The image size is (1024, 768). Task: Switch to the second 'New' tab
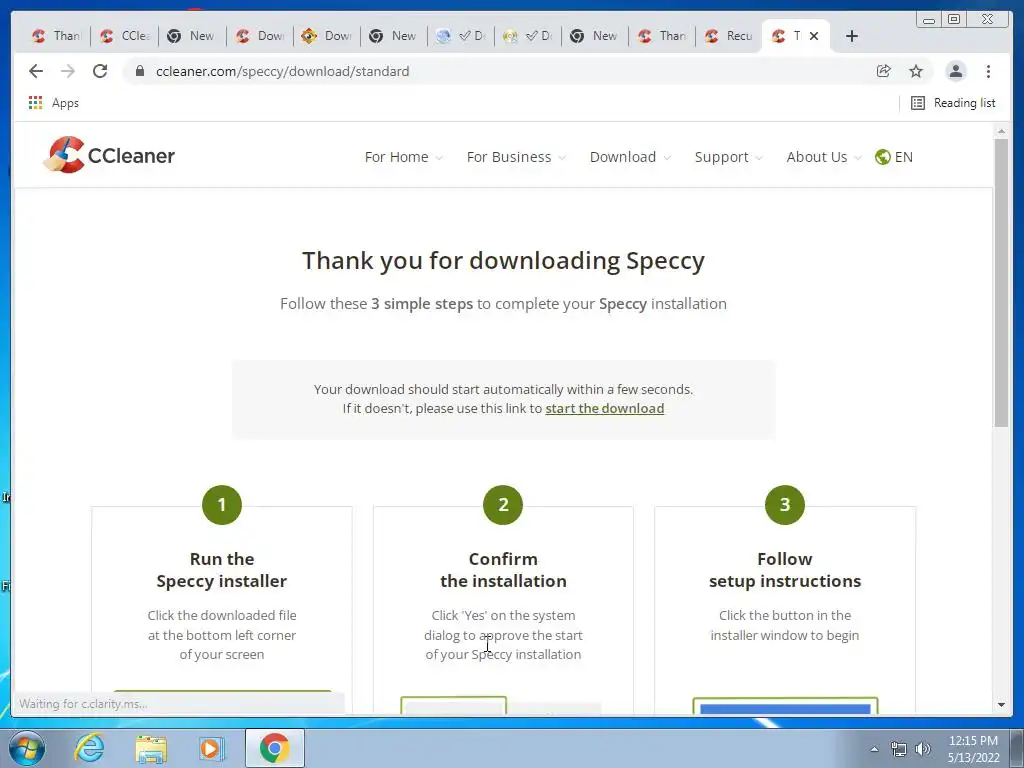392,36
